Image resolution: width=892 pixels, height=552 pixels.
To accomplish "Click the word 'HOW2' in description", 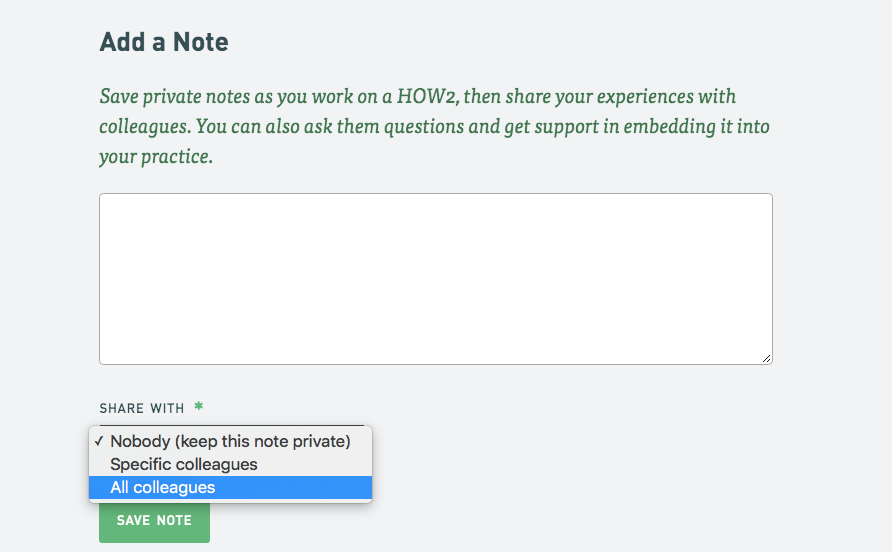I will point(428,96).
